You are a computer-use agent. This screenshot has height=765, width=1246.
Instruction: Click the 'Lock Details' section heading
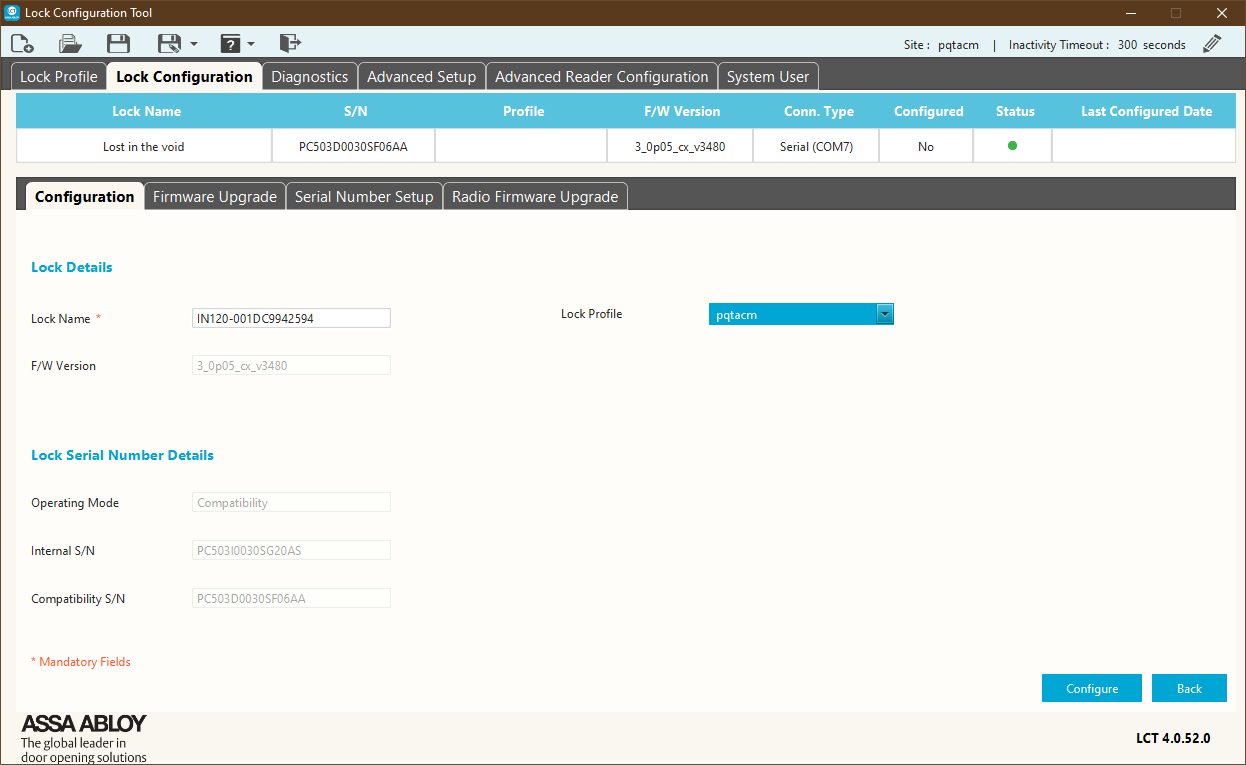click(x=71, y=267)
